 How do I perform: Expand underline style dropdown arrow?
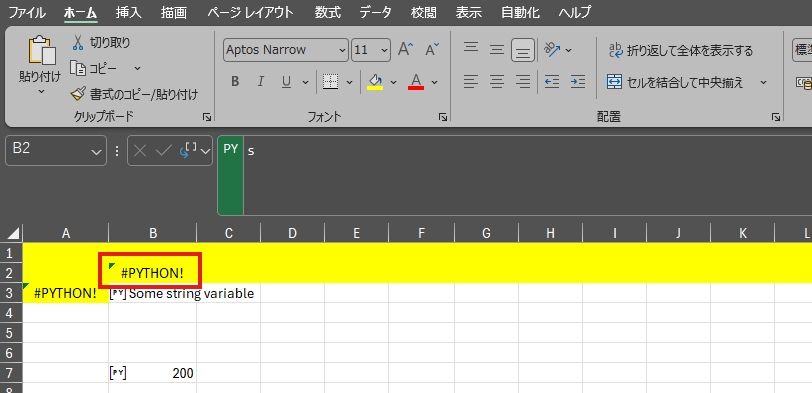pyautogui.click(x=305, y=82)
